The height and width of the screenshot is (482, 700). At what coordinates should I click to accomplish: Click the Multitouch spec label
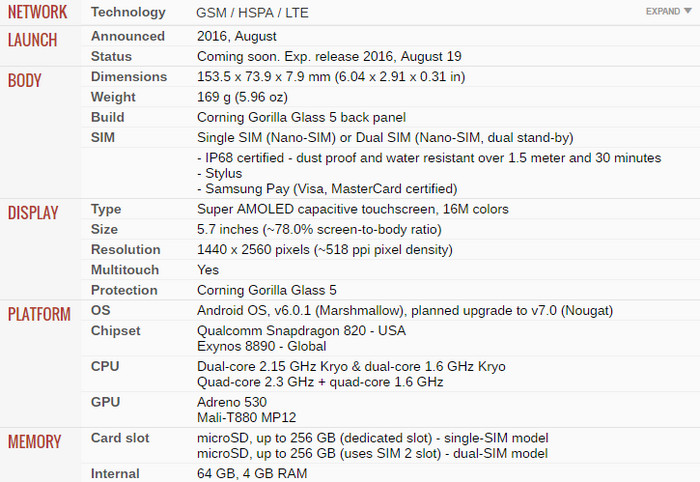124,270
